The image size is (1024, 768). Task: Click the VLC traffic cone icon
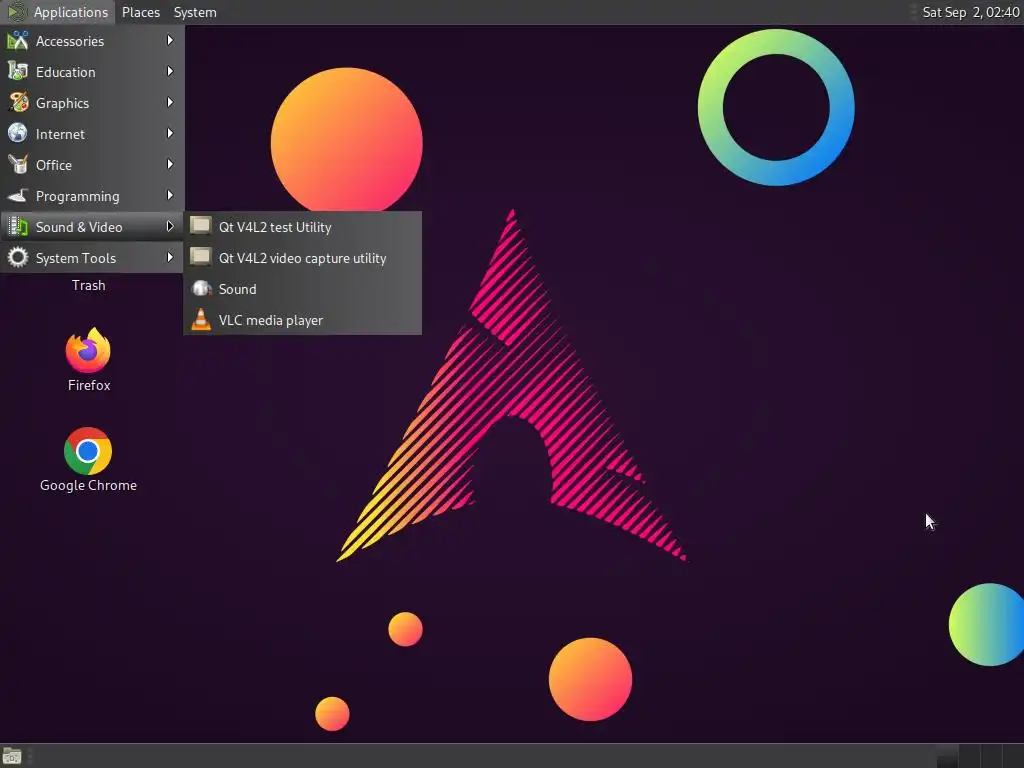[x=201, y=319]
